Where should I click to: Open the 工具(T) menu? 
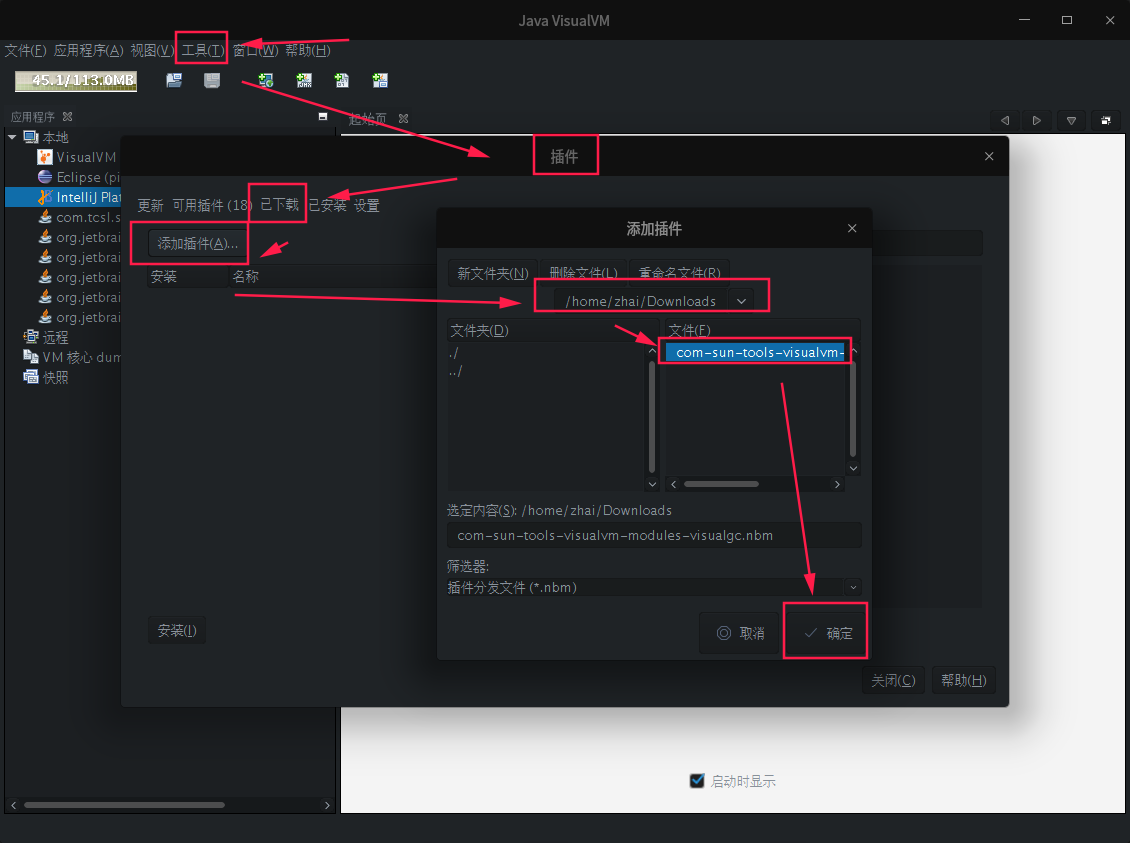pos(203,50)
